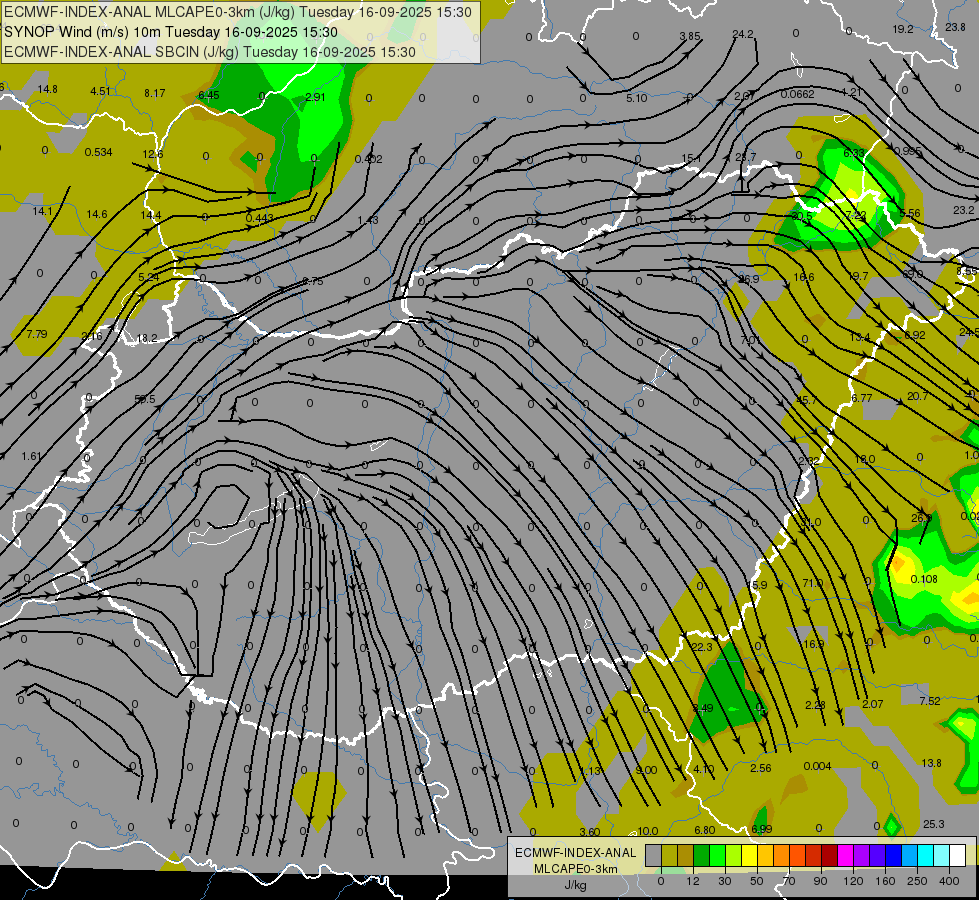This screenshot has height=900, width=979.
Task: Click the map value 24.2
Action: 743,34
